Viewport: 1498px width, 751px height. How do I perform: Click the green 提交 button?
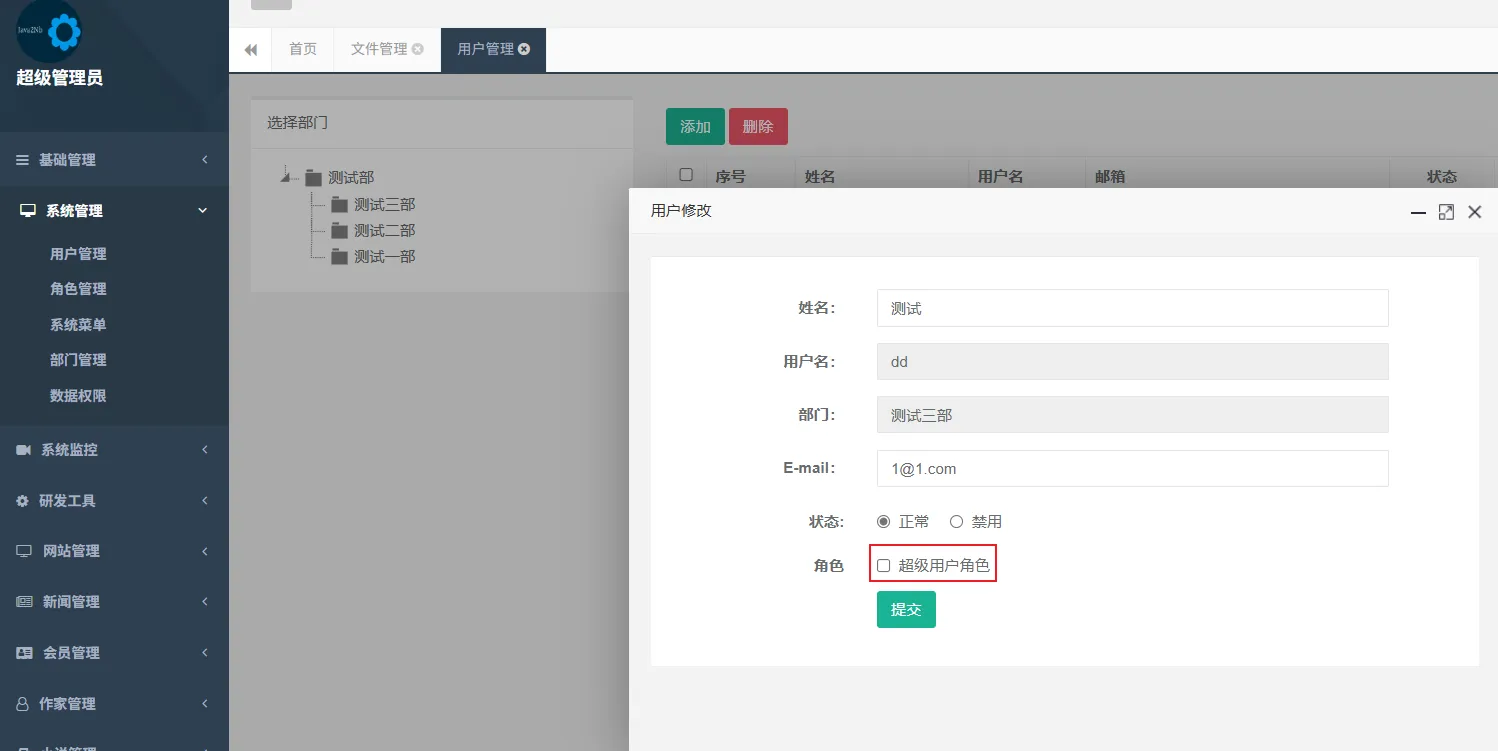point(906,610)
